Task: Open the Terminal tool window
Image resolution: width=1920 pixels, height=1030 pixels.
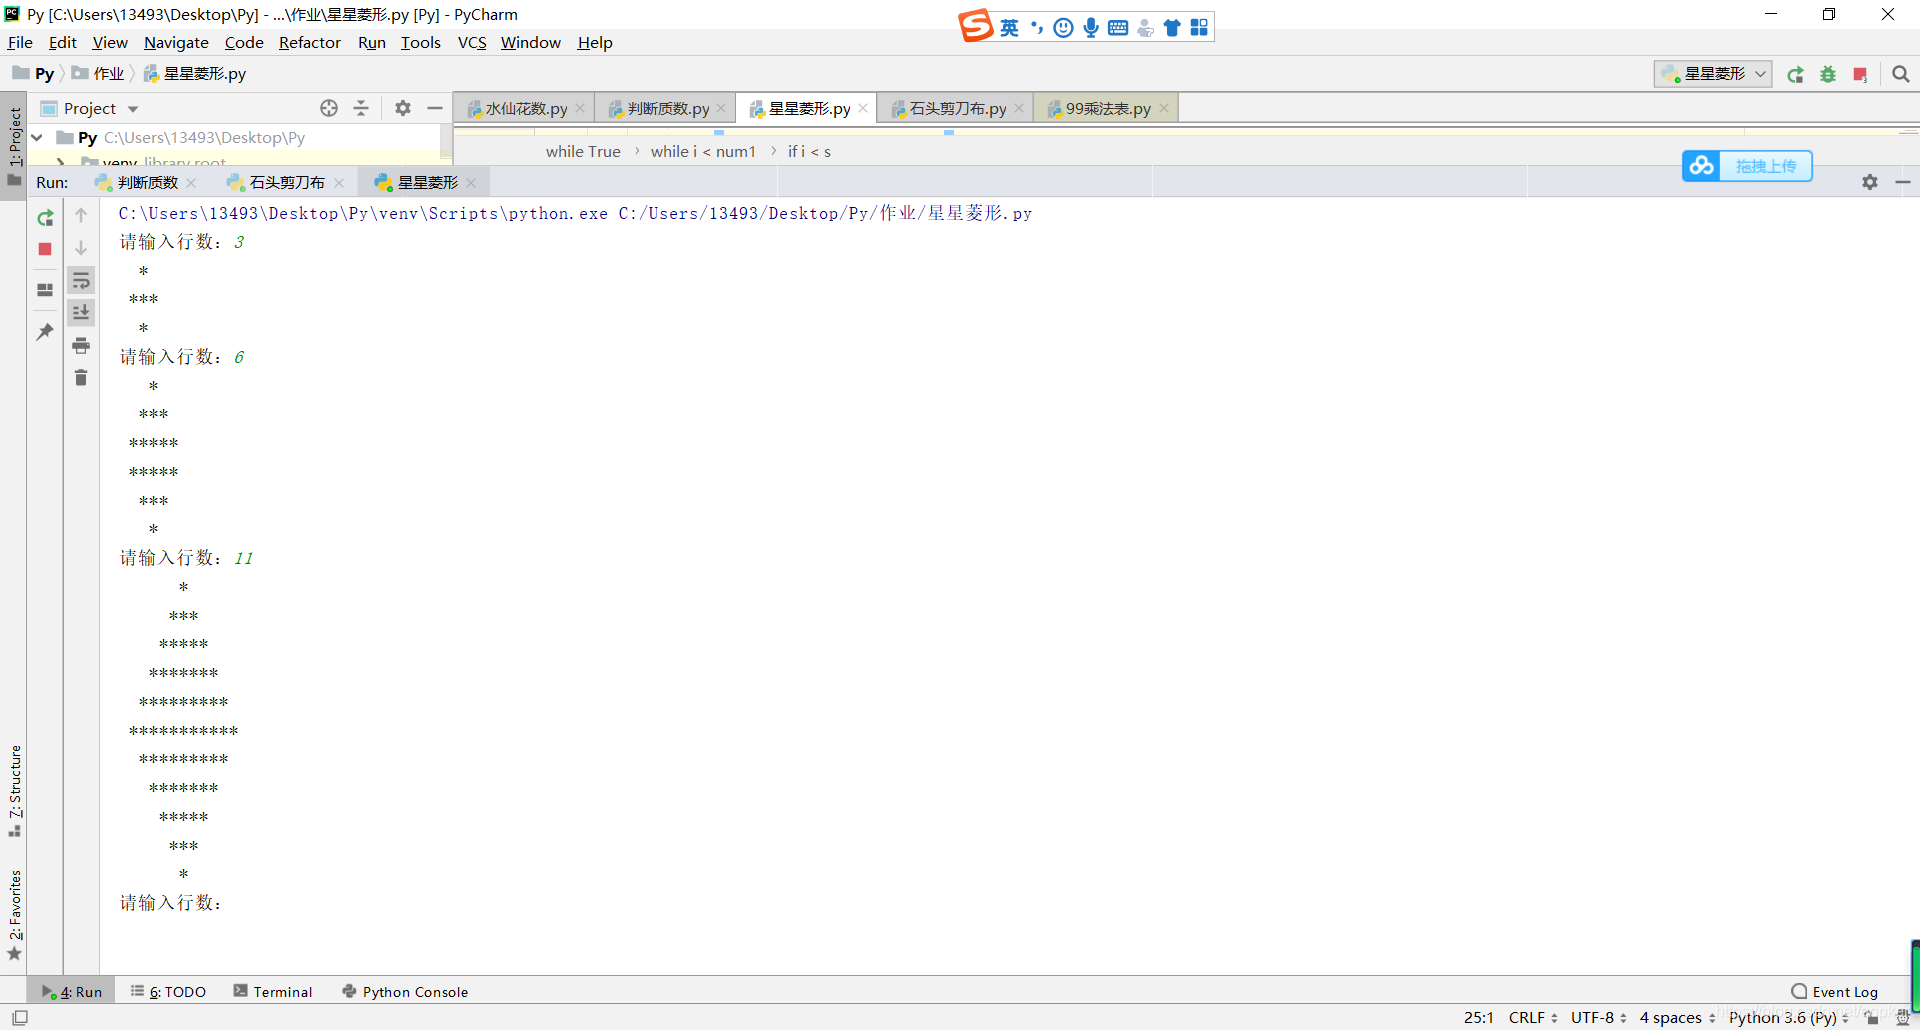Action: (x=273, y=991)
